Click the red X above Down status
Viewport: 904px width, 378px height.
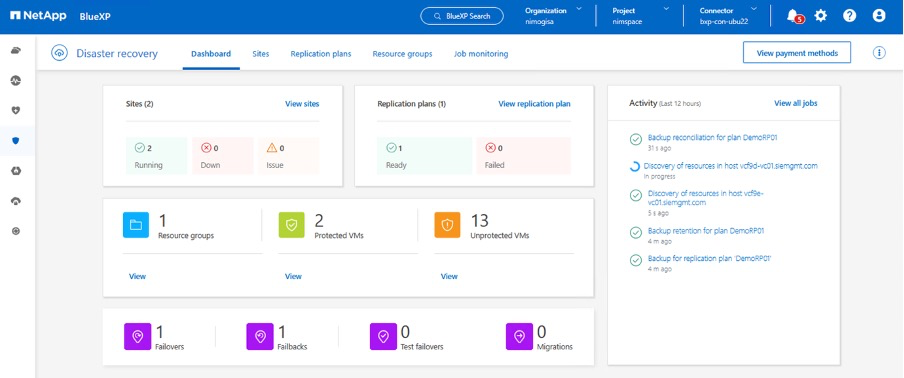(x=206, y=148)
